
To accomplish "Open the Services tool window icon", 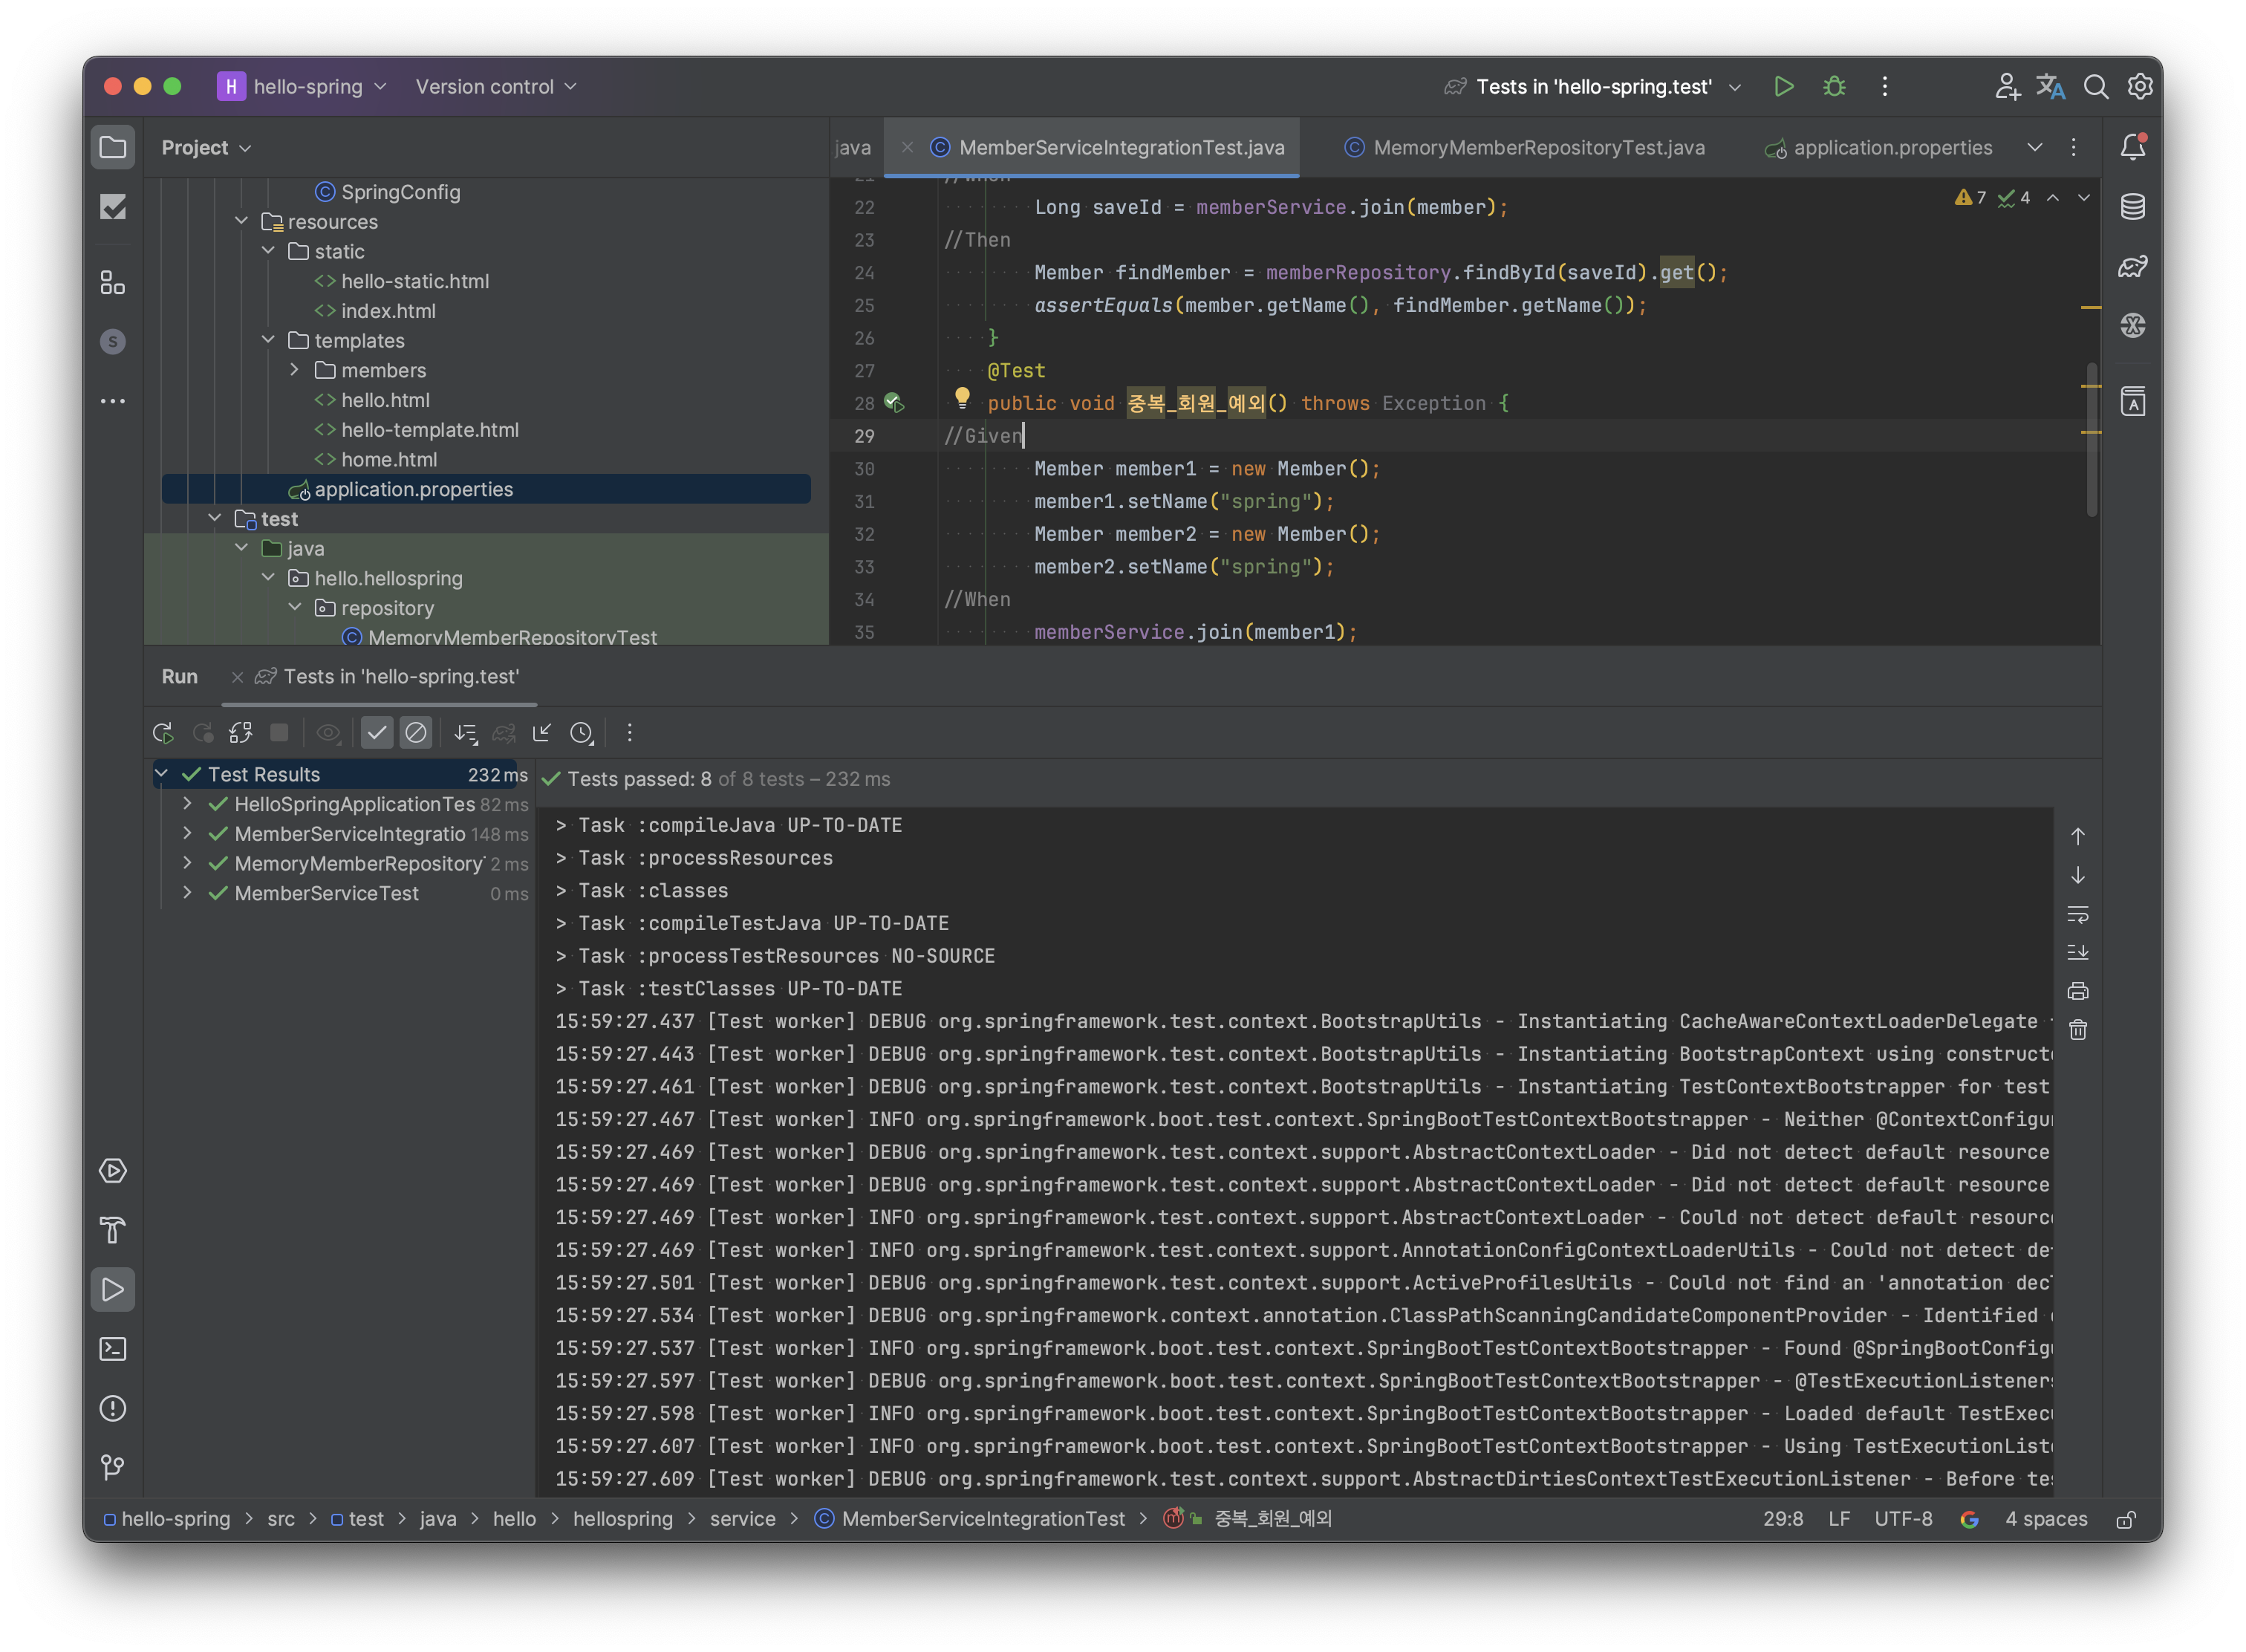I will click(113, 1171).
